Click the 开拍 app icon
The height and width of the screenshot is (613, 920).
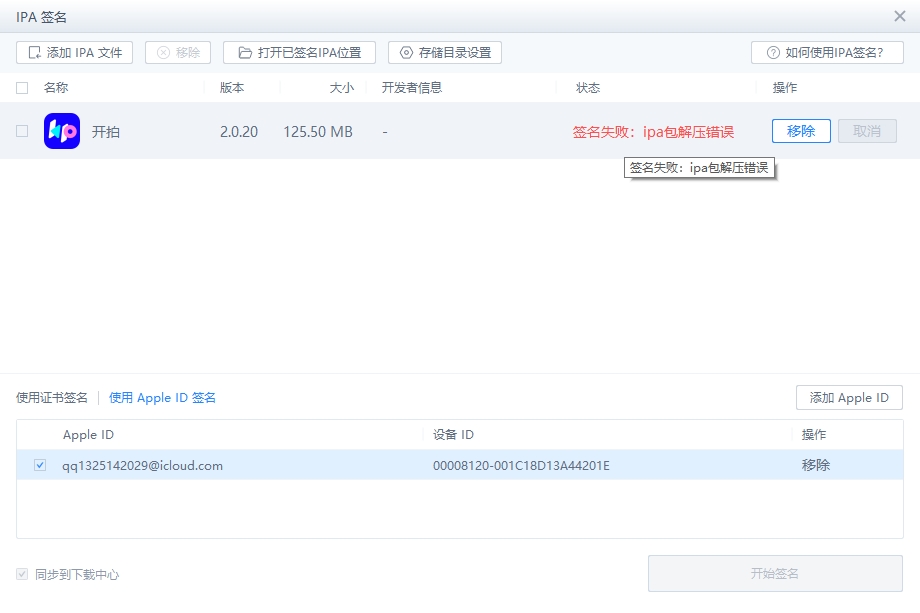coord(62,131)
